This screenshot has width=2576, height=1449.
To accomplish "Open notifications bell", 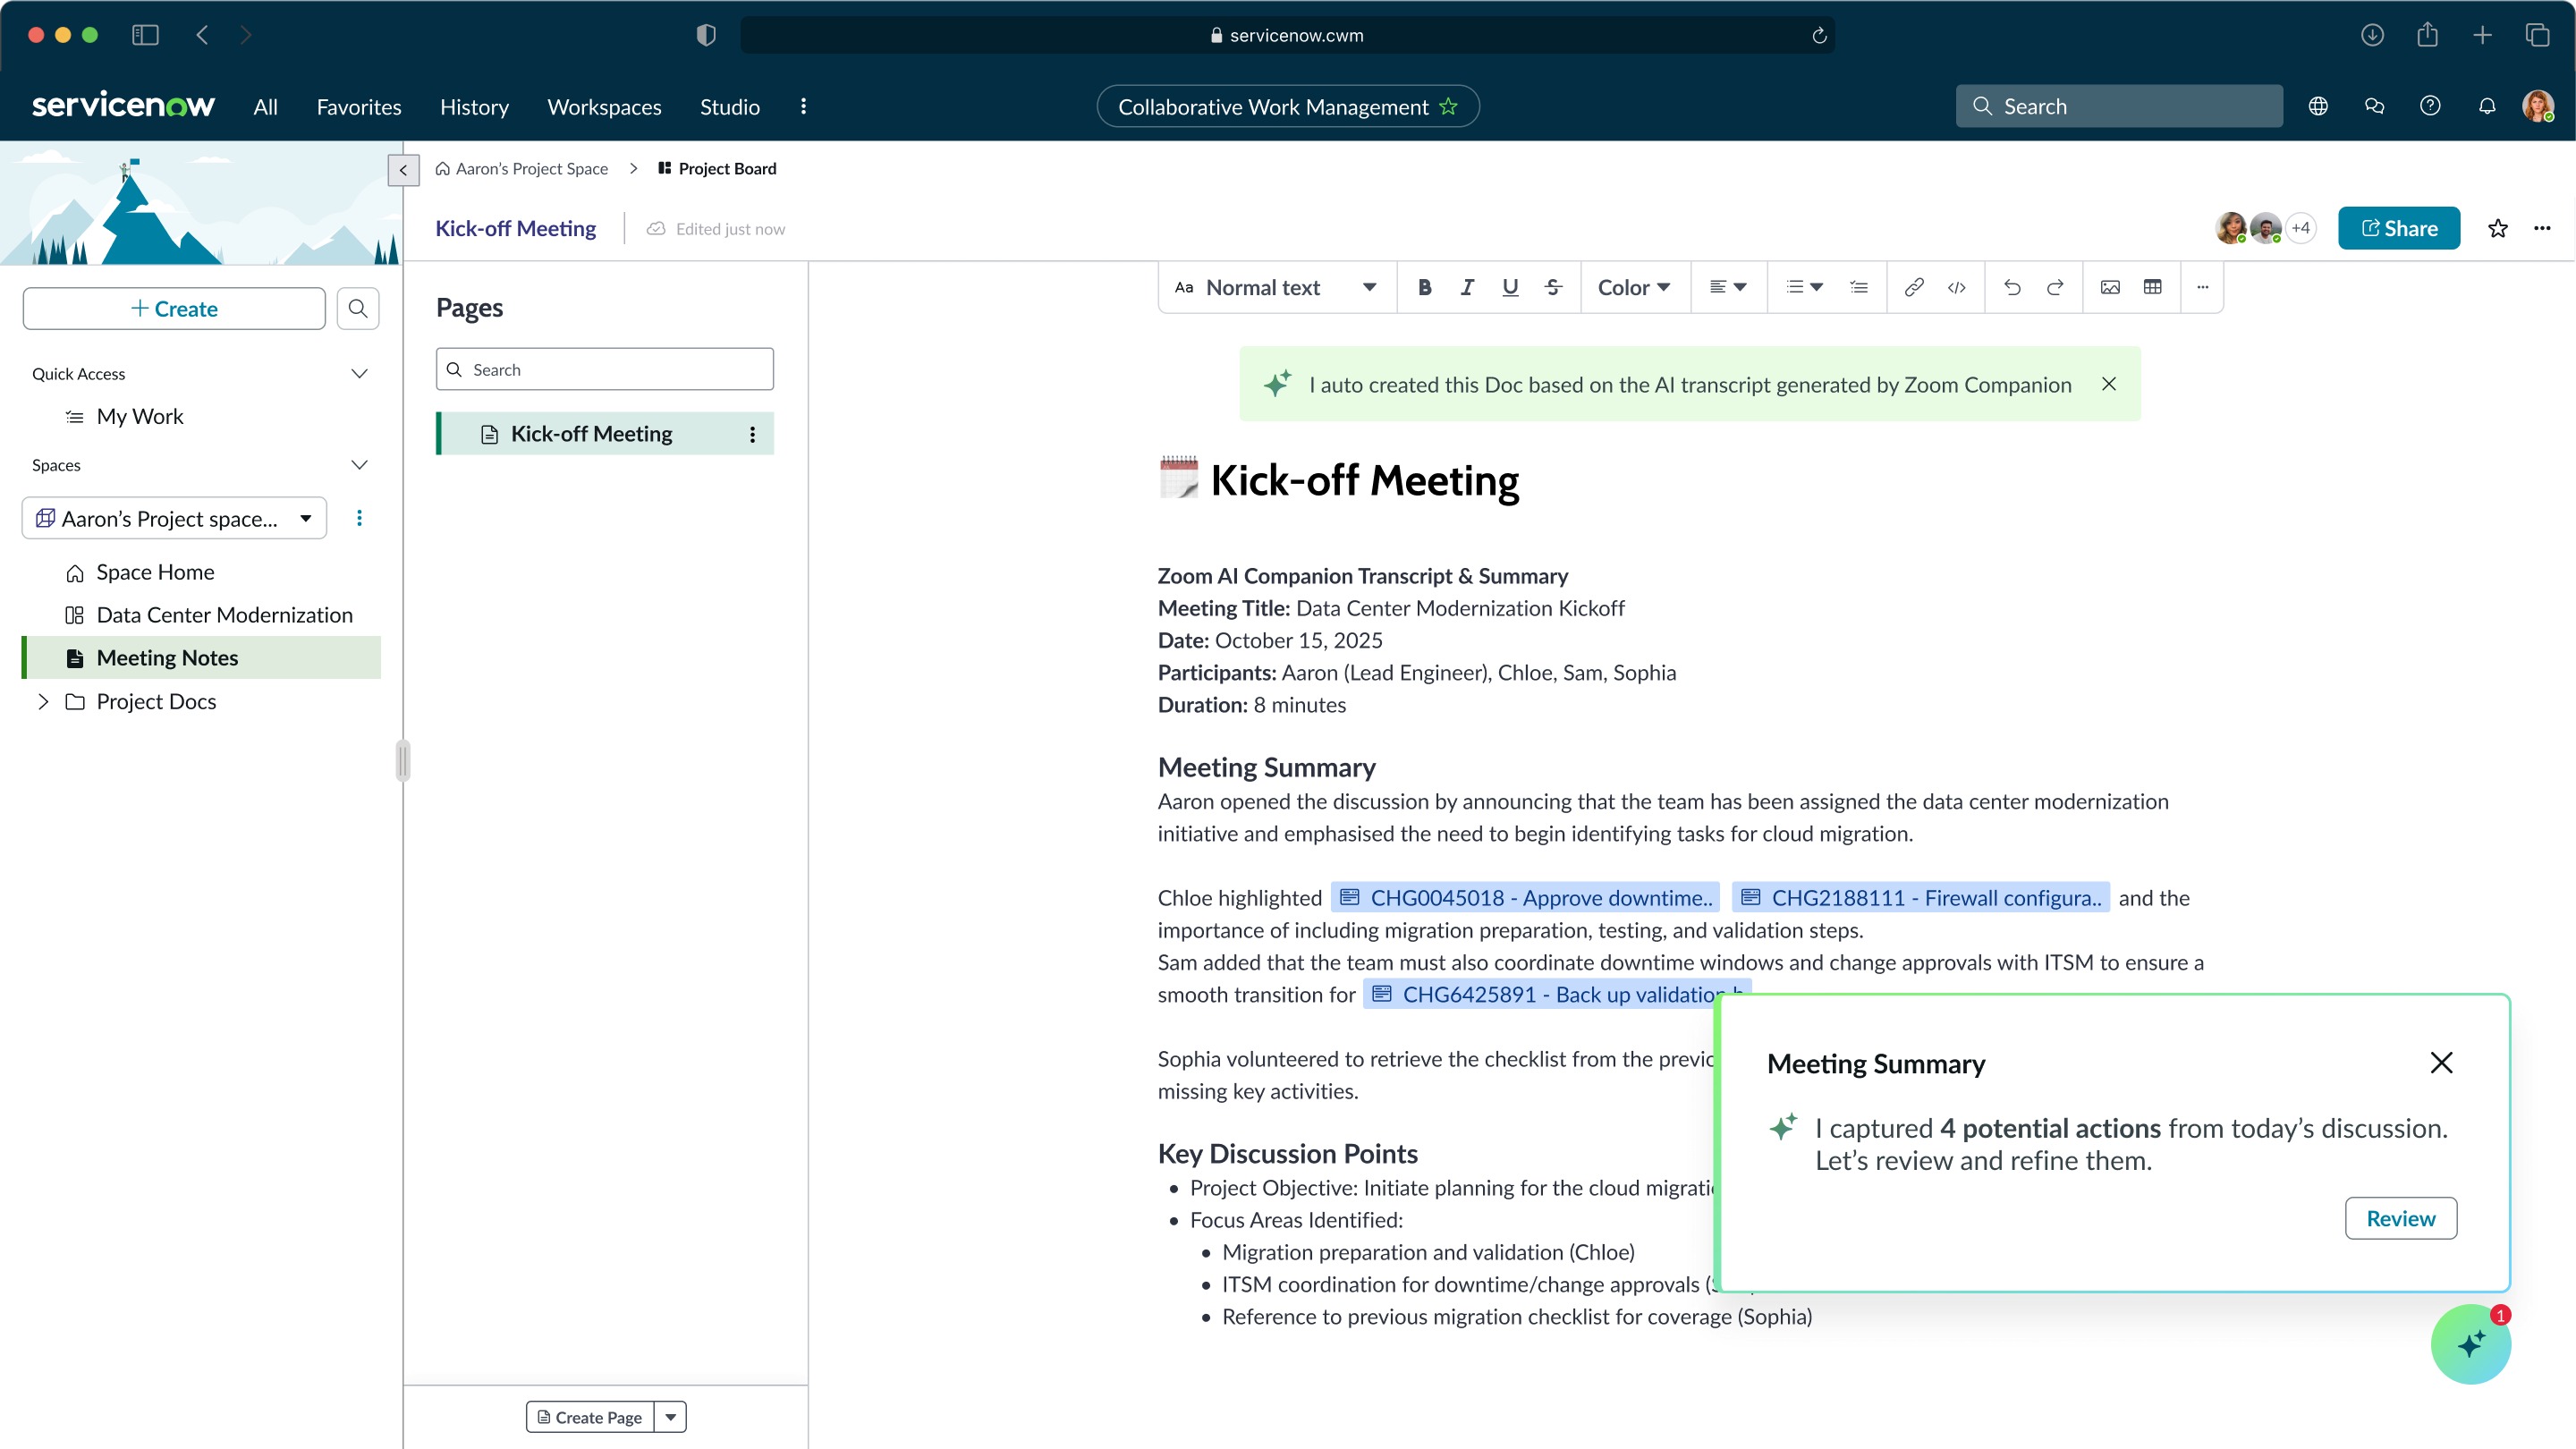I will [2487, 107].
